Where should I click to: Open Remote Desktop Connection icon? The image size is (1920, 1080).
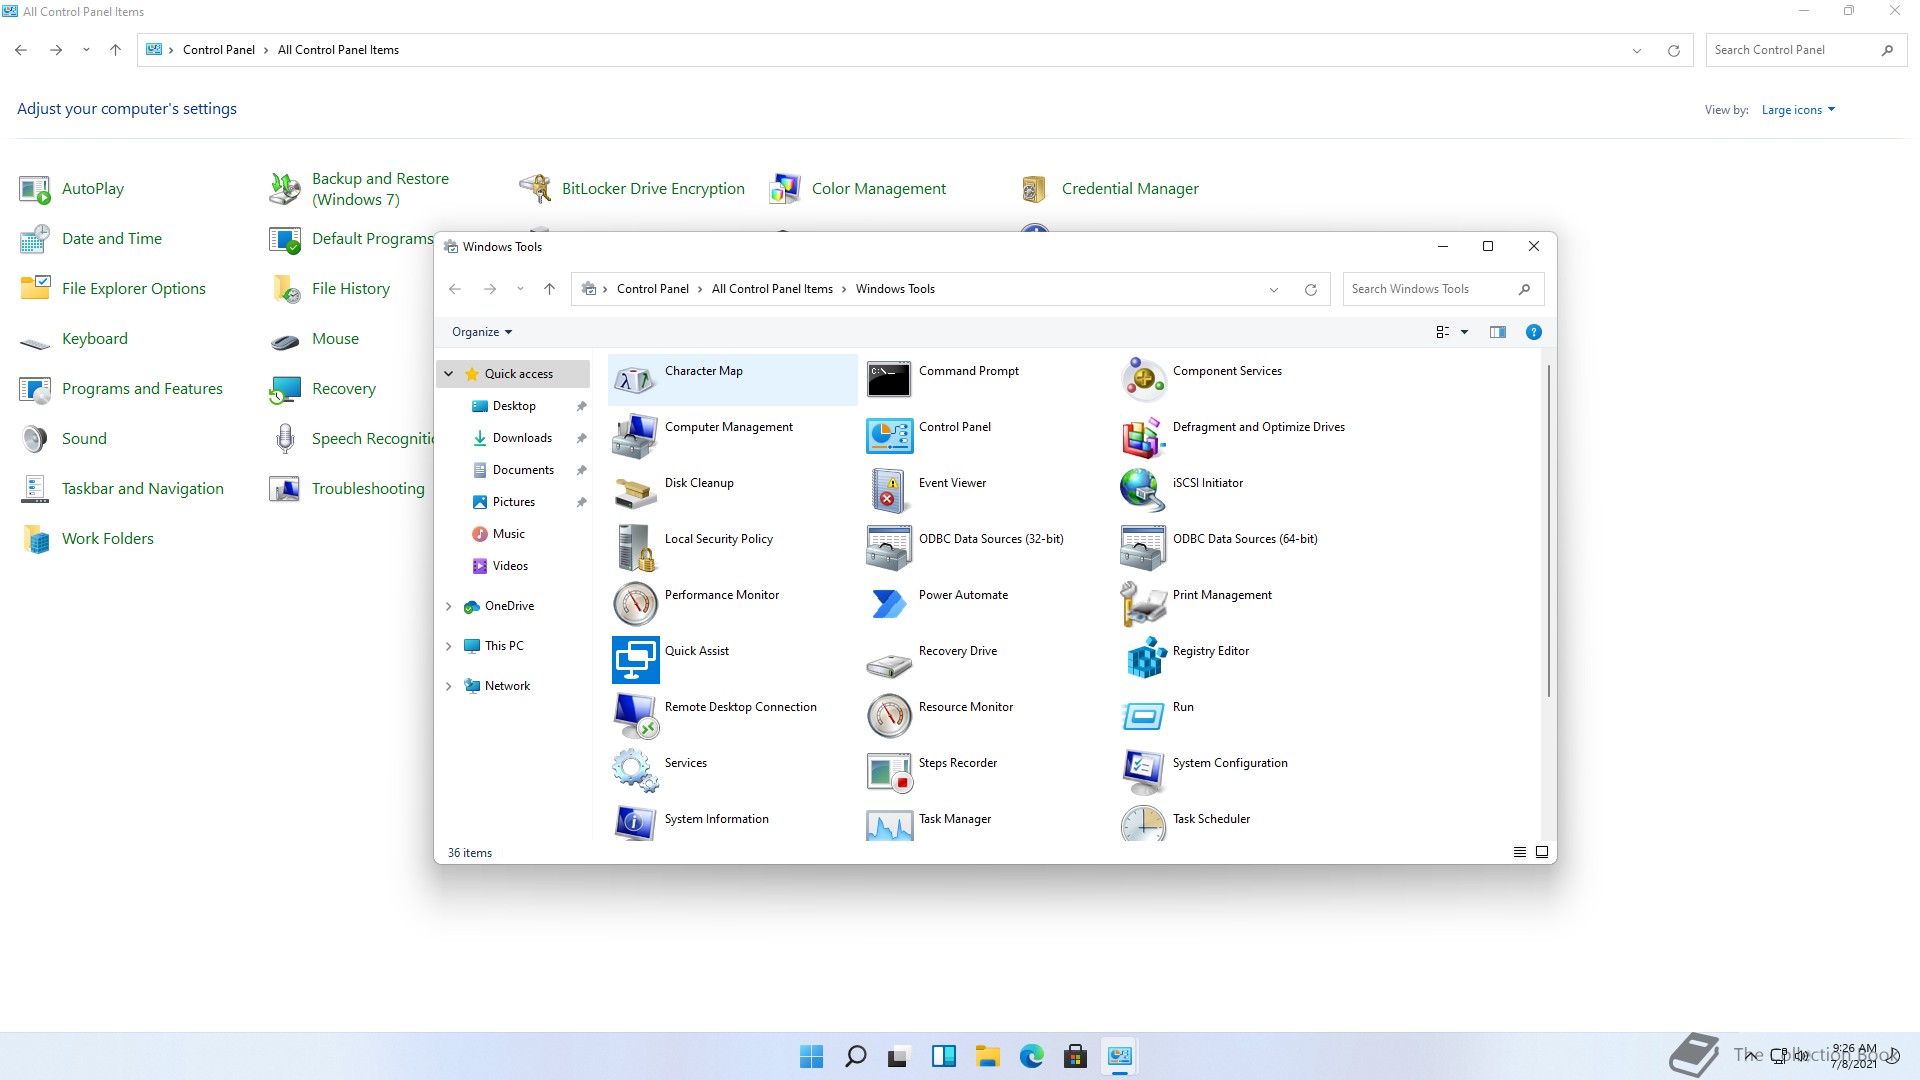pos(635,716)
